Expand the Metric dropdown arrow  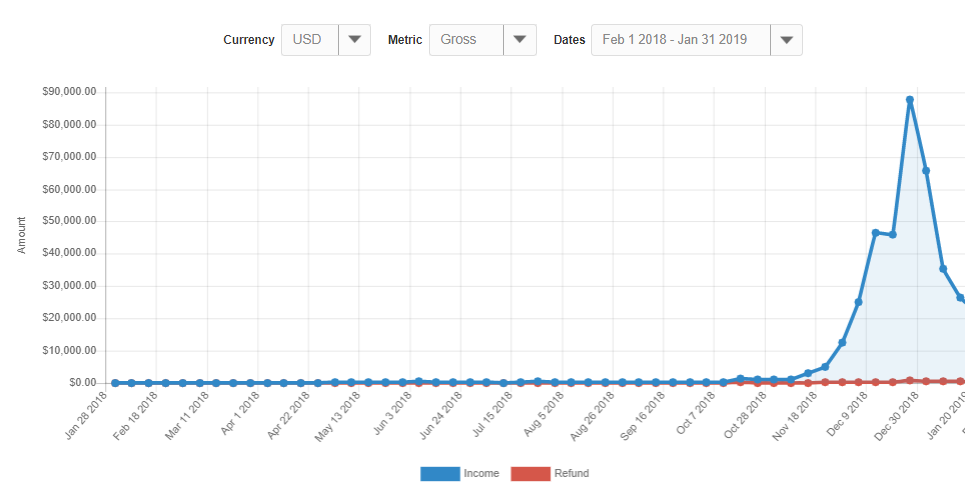pyautogui.click(x=519, y=40)
